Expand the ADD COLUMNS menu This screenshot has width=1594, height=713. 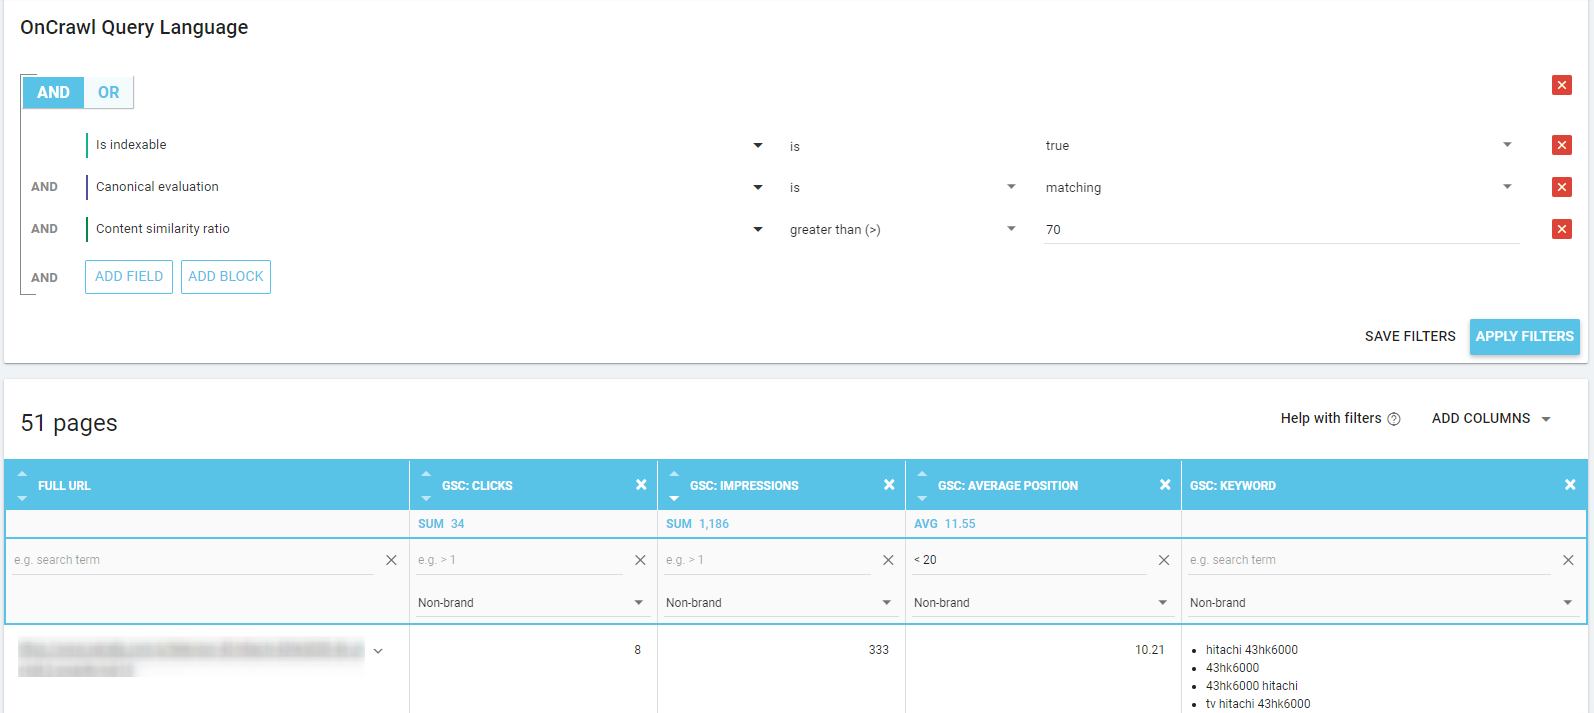click(1490, 418)
